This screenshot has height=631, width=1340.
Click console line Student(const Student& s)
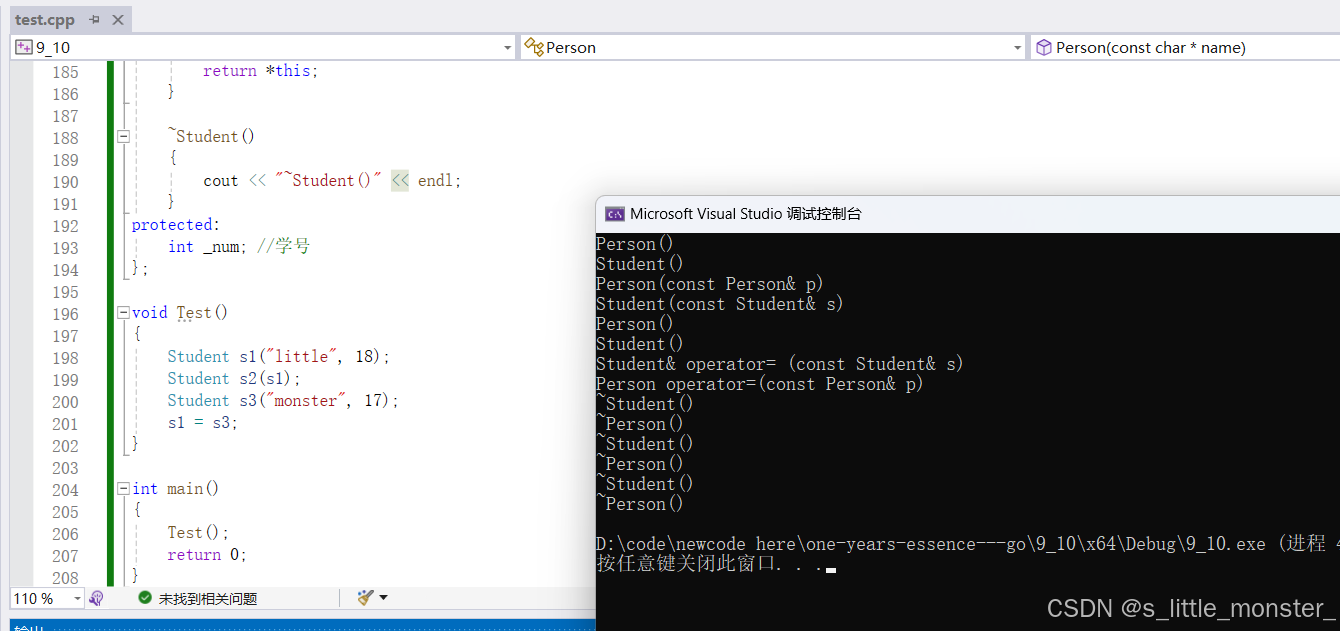point(720,304)
